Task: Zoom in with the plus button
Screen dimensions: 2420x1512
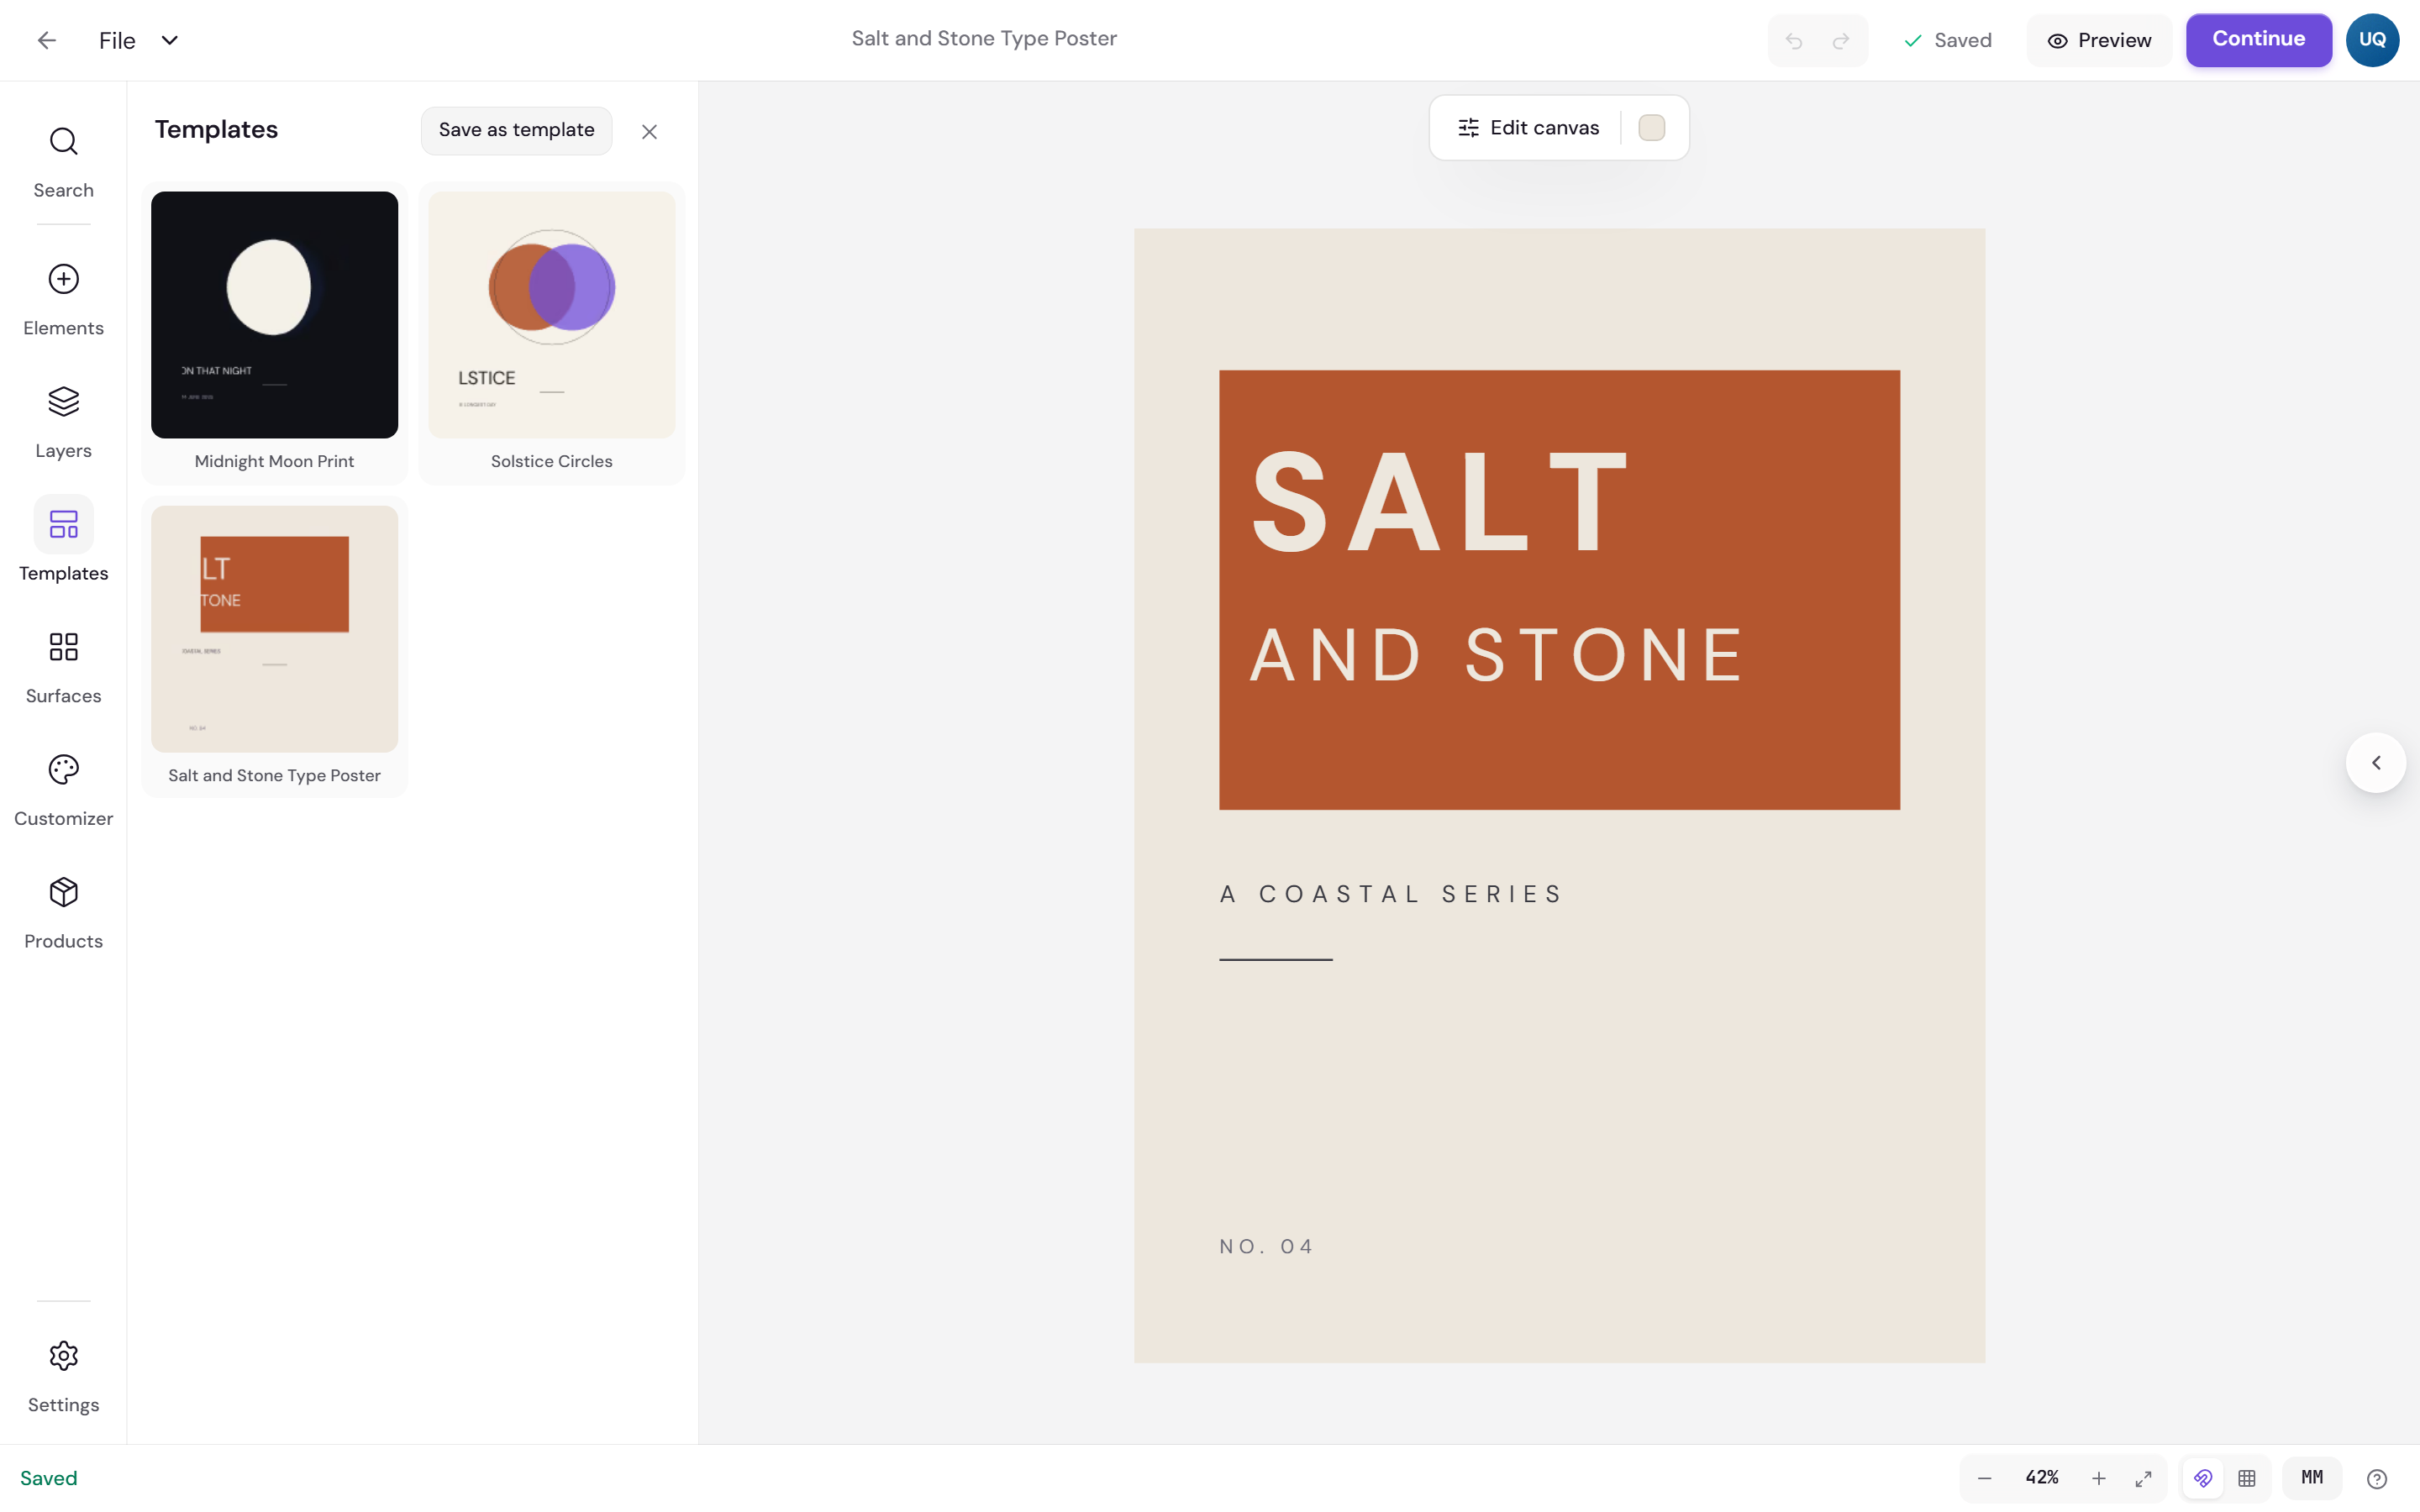Action: point(2099,1478)
